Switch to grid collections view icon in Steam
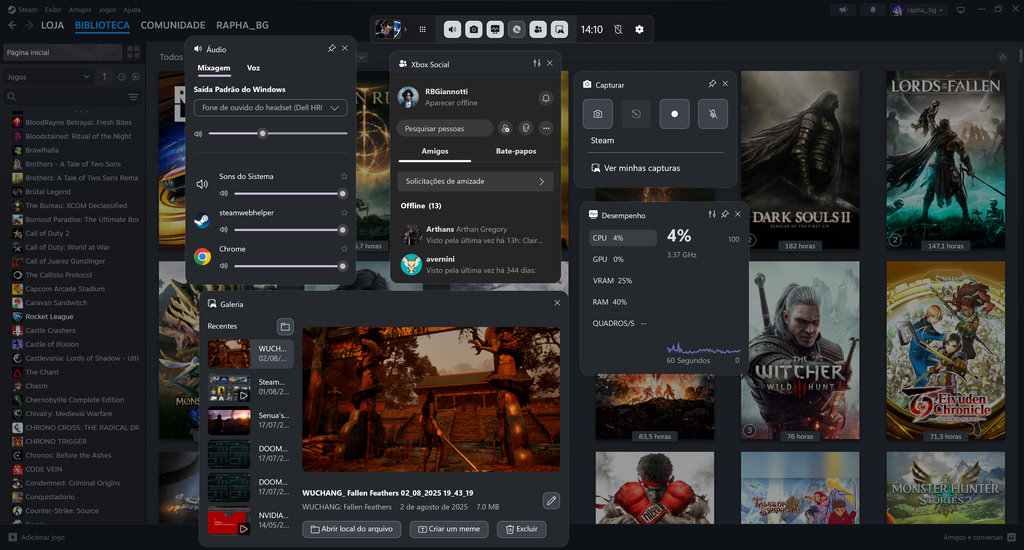Image resolution: width=1024 pixels, height=550 pixels. click(133, 52)
